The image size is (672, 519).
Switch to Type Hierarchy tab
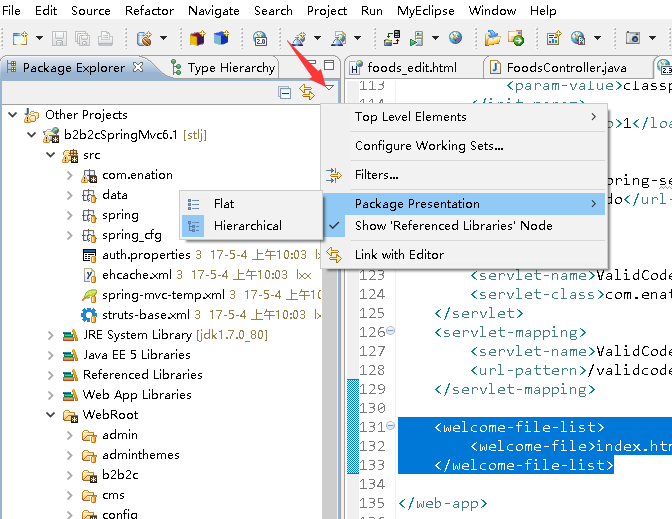click(x=223, y=68)
